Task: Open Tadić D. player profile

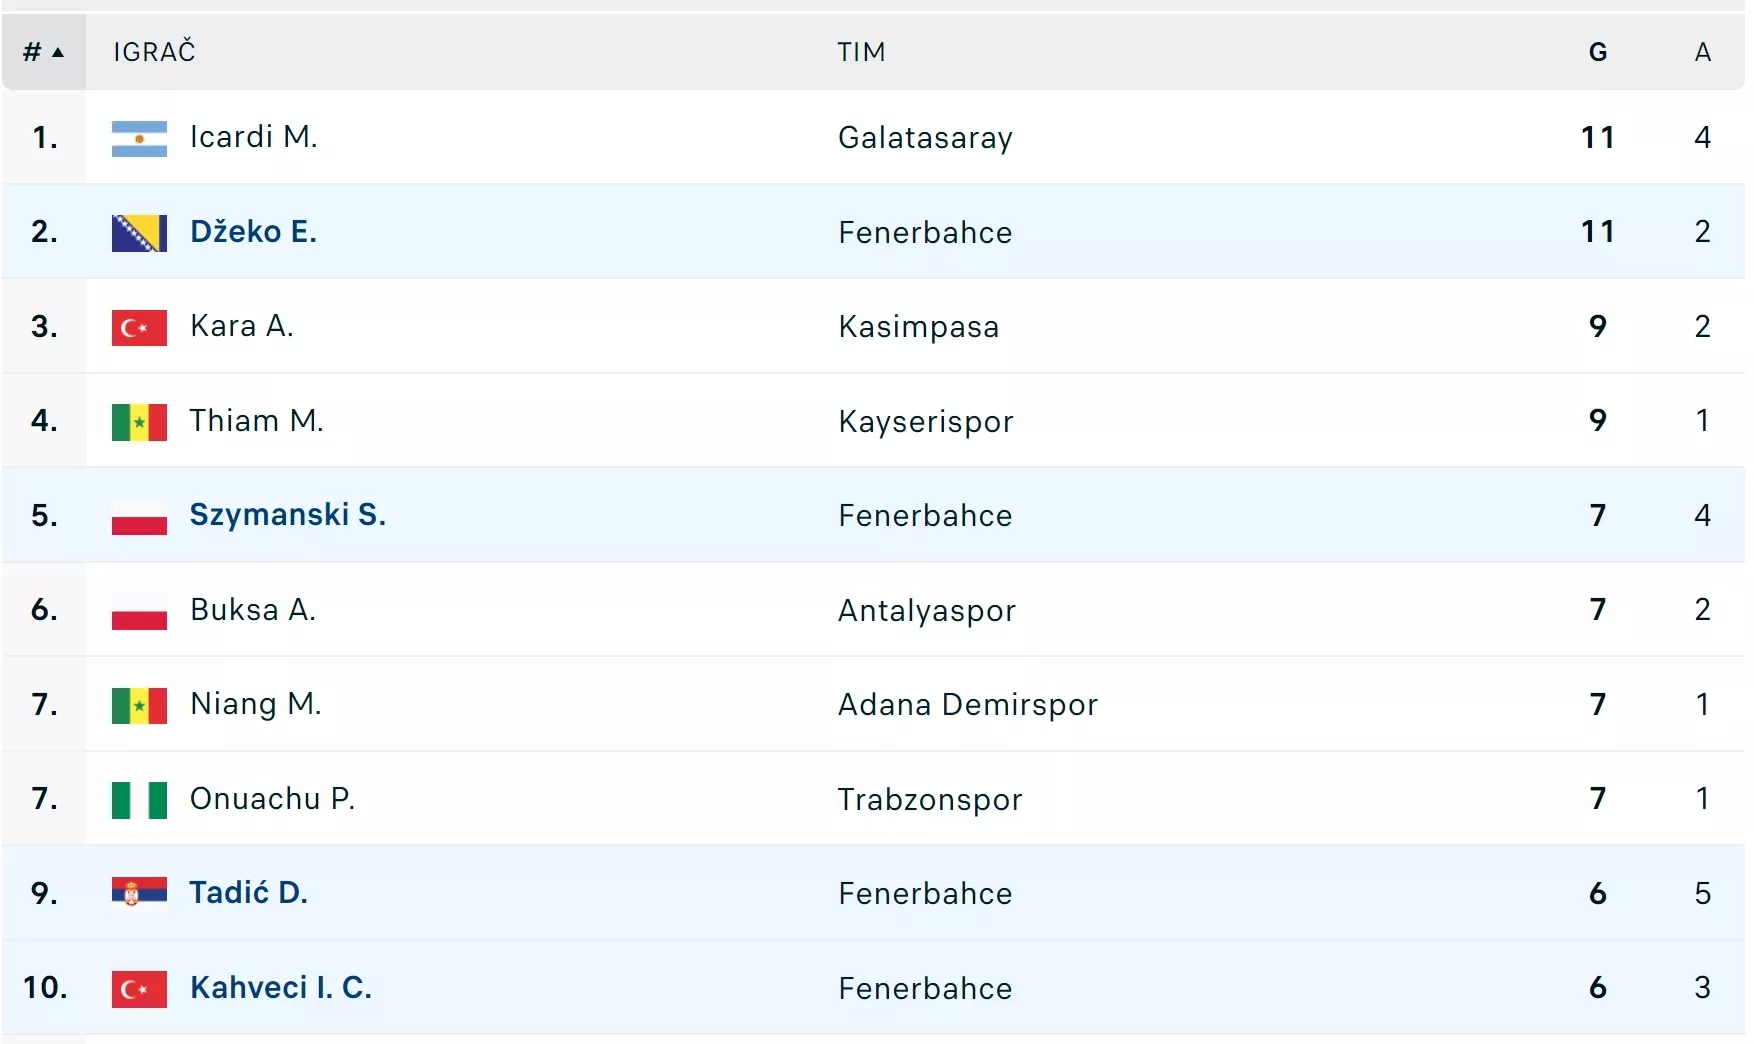Action: [248, 893]
